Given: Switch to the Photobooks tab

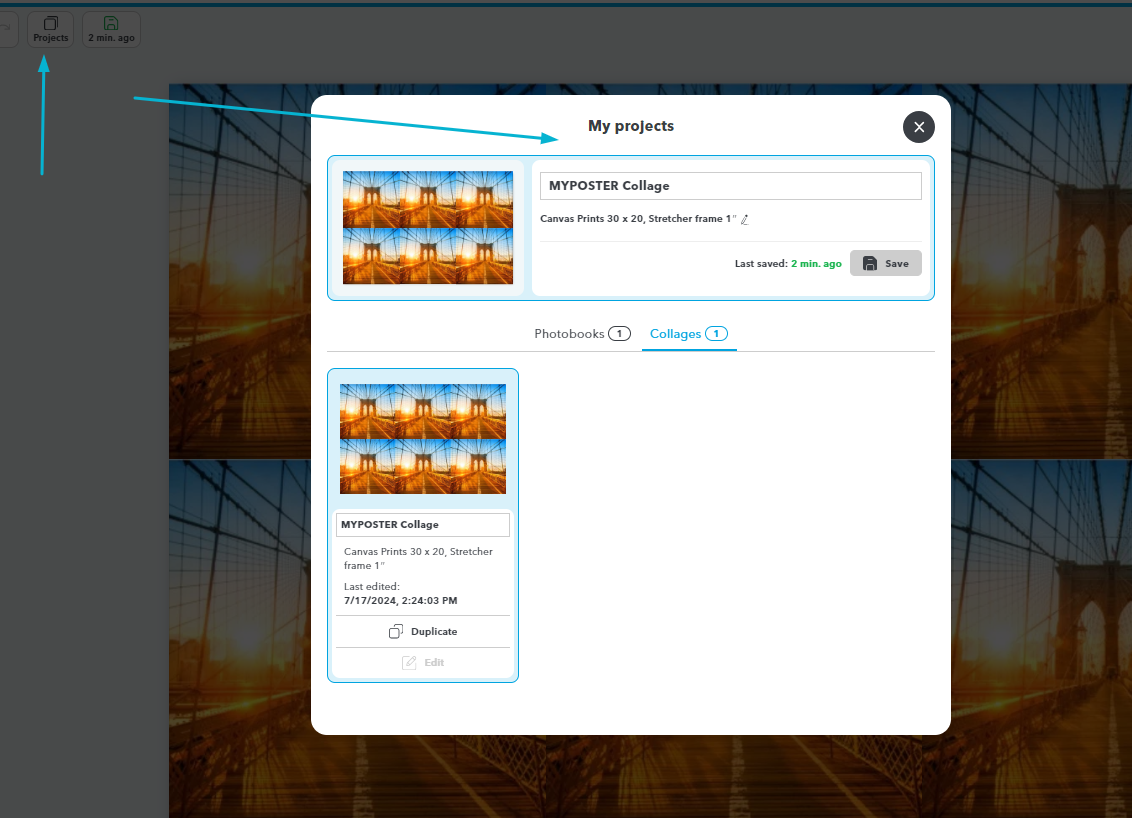Looking at the screenshot, I should tap(582, 334).
